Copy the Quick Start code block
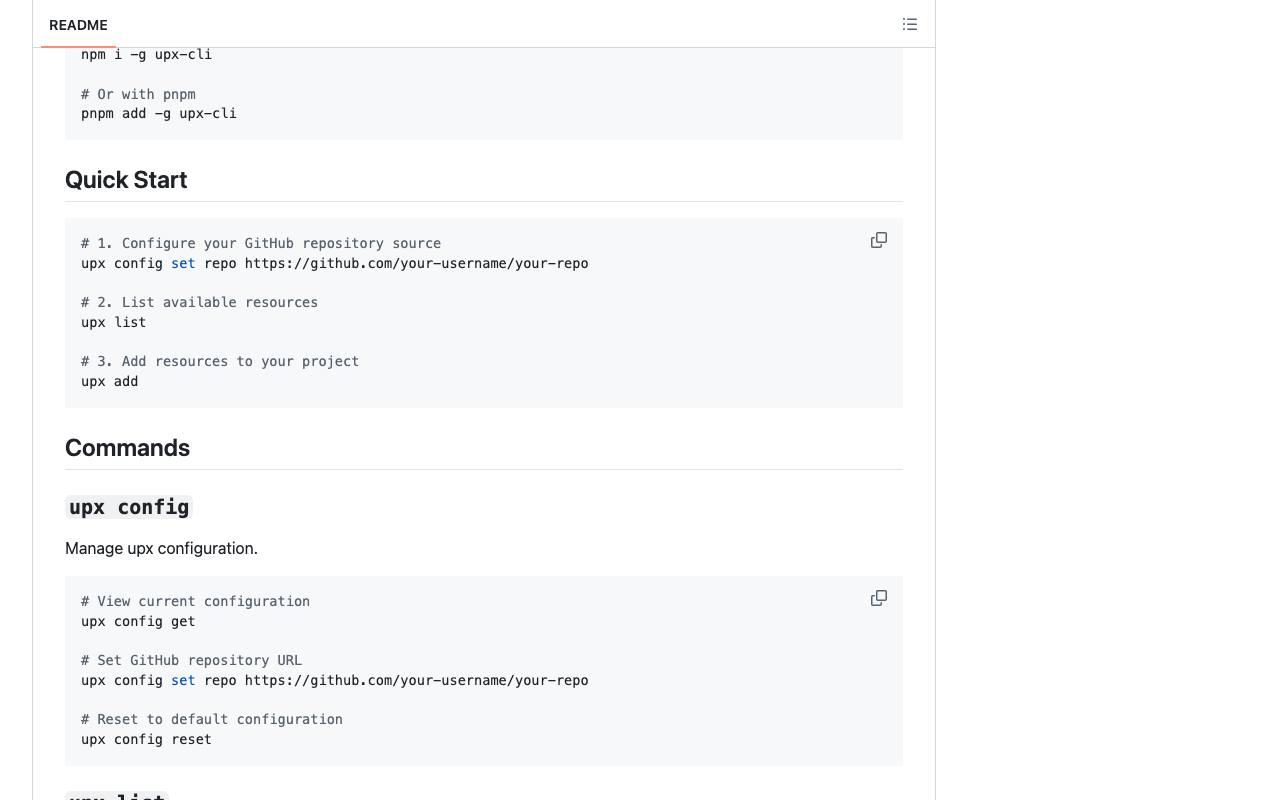The height and width of the screenshot is (800, 1280). (879, 240)
